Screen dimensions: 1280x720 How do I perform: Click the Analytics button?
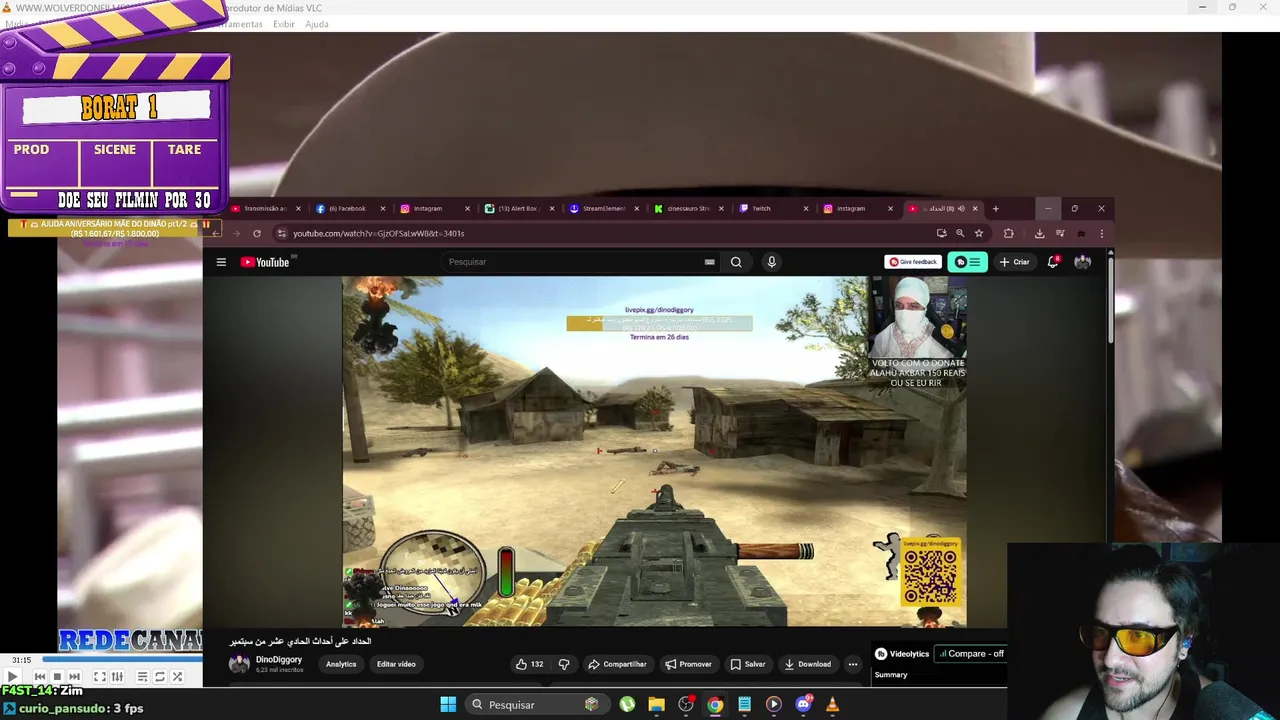click(341, 664)
